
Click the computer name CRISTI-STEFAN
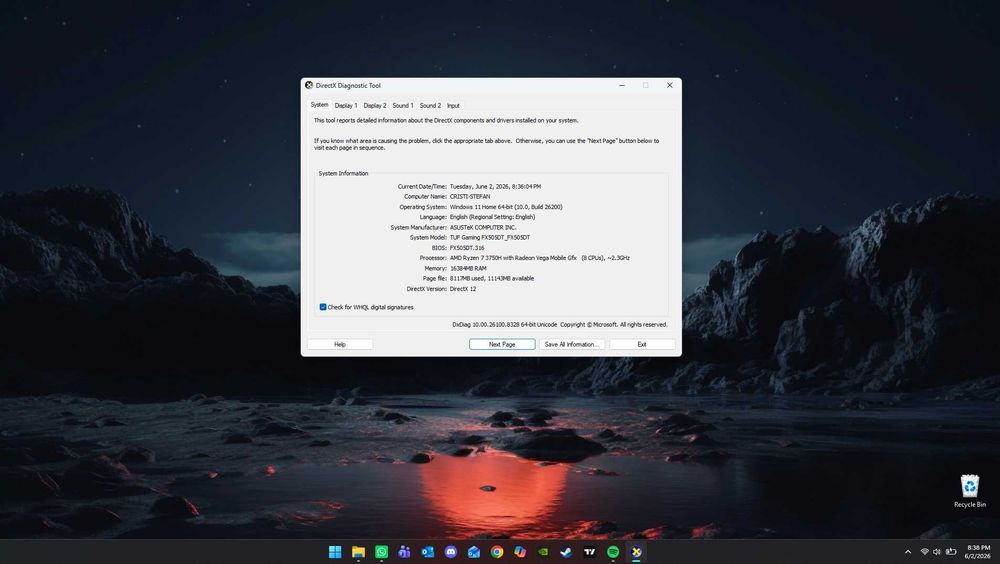[470, 197]
